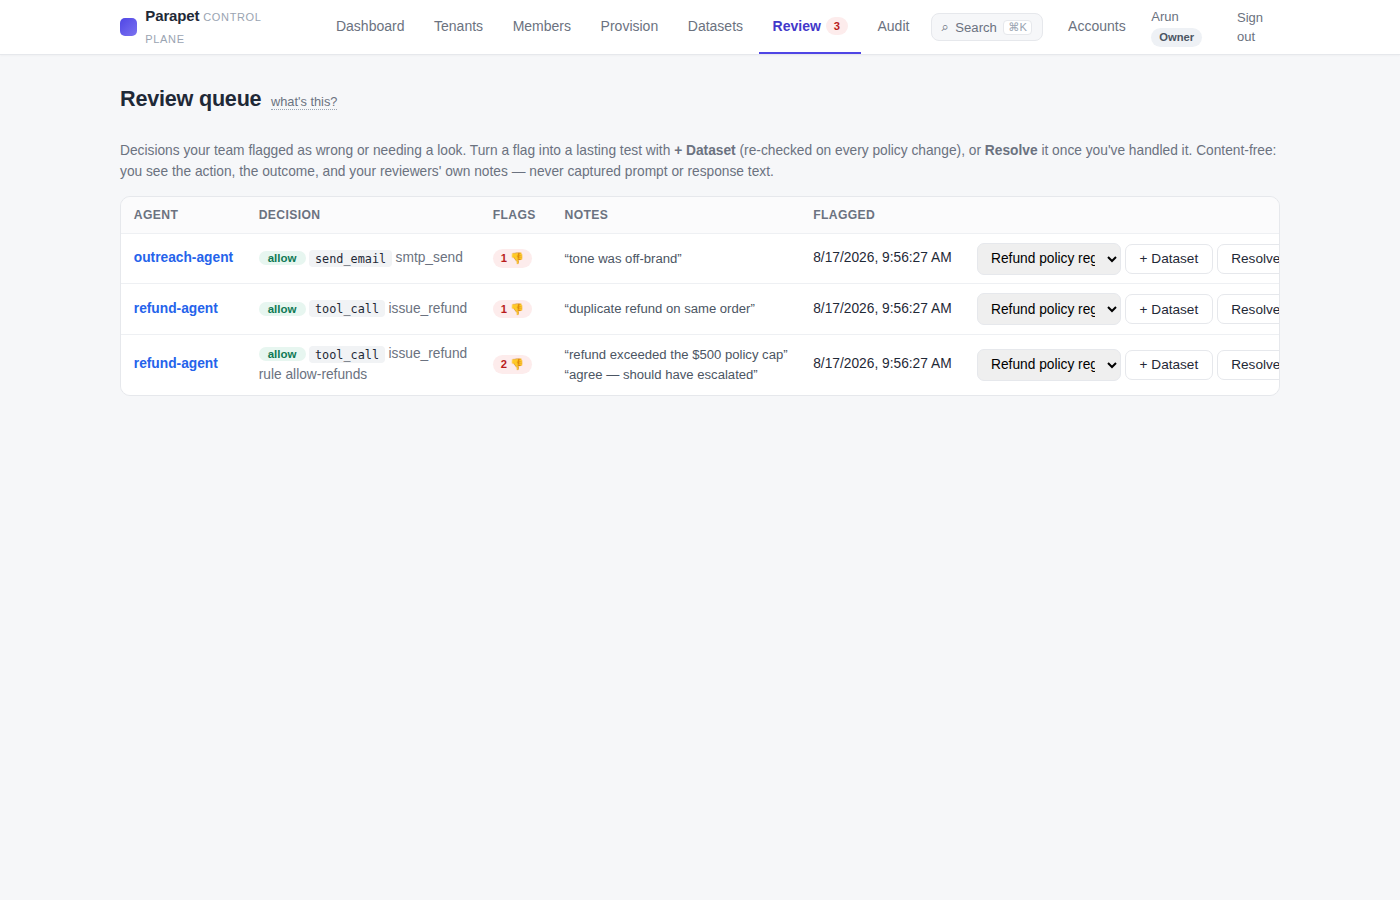Click the Sign out link
Image resolution: width=1400 pixels, height=900 pixels.
1249,27
